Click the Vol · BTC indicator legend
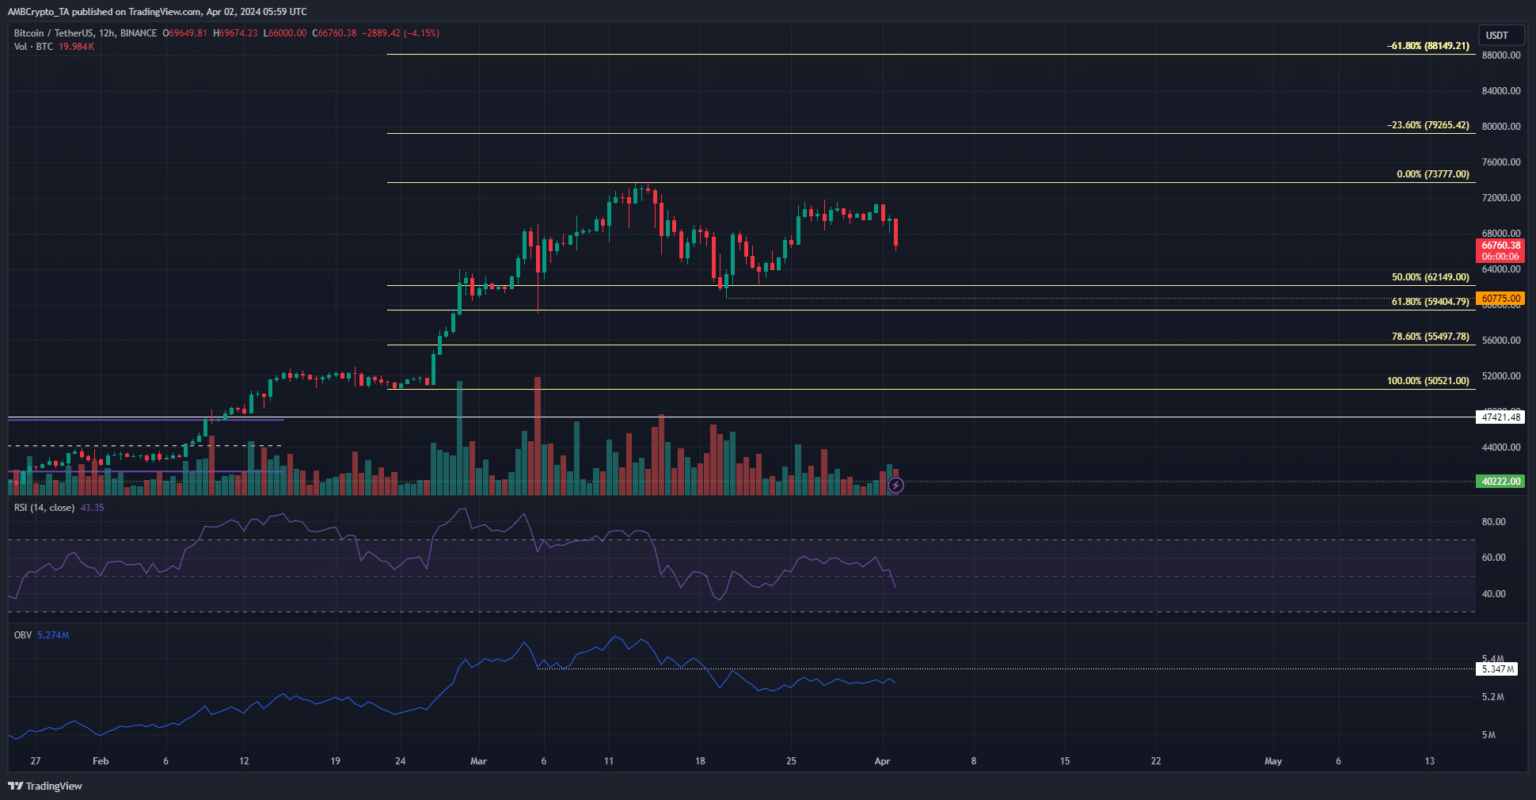This screenshot has height=800, width=1536. 32,46
